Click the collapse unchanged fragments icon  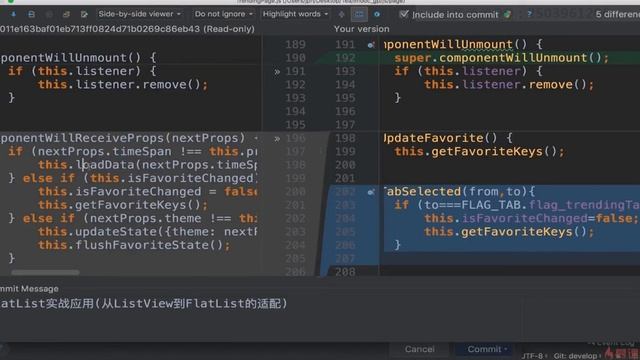(341, 14)
